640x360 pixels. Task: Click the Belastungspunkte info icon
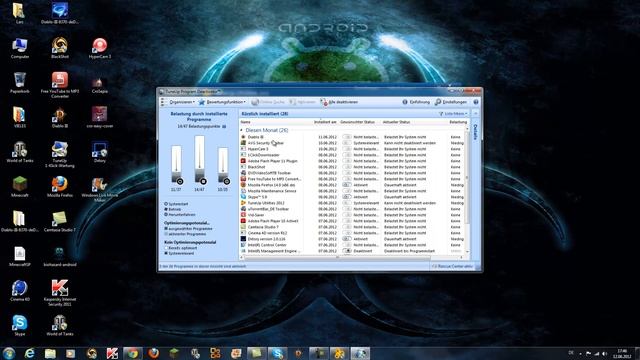[x=224, y=127]
